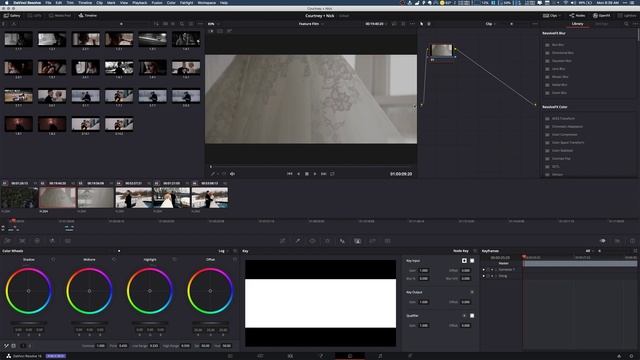Image resolution: width=640 pixels, height=360 pixels.
Task: Switch to the Deliver page
Action: tap(410, 356)
